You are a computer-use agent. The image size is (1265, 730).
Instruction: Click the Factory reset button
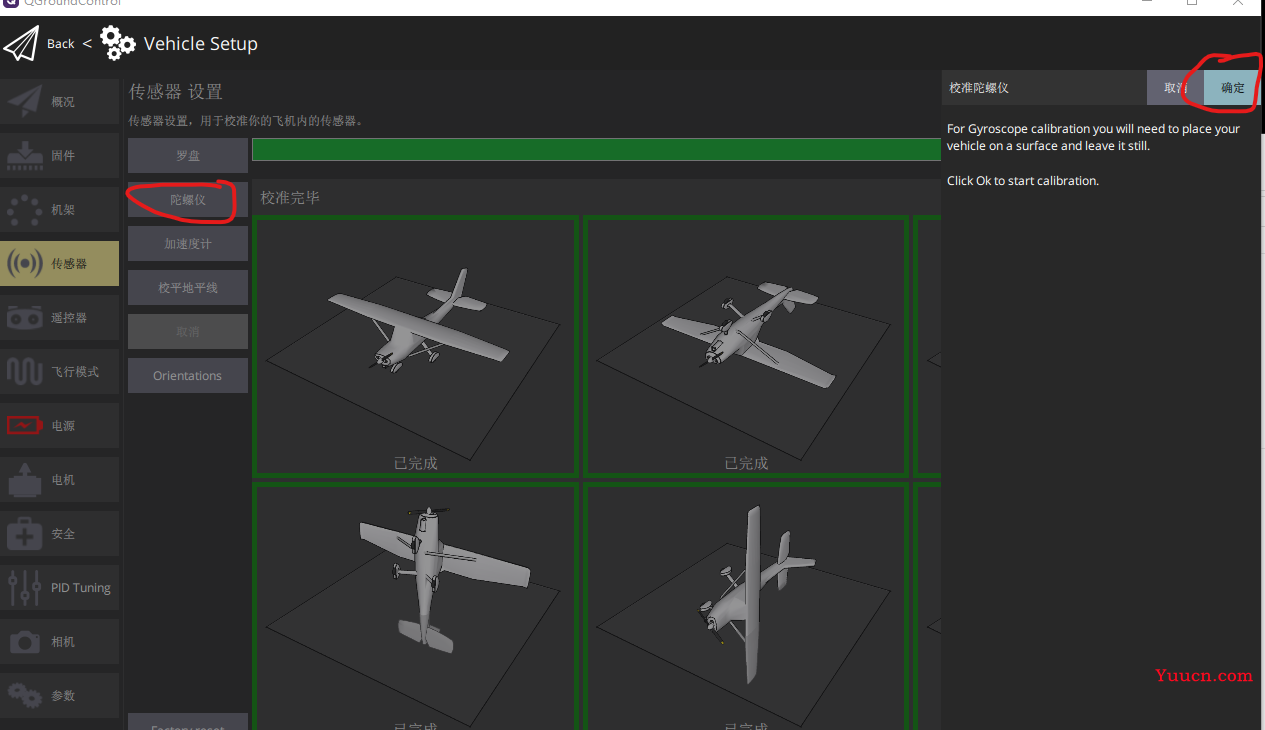[x=188, y=722]
